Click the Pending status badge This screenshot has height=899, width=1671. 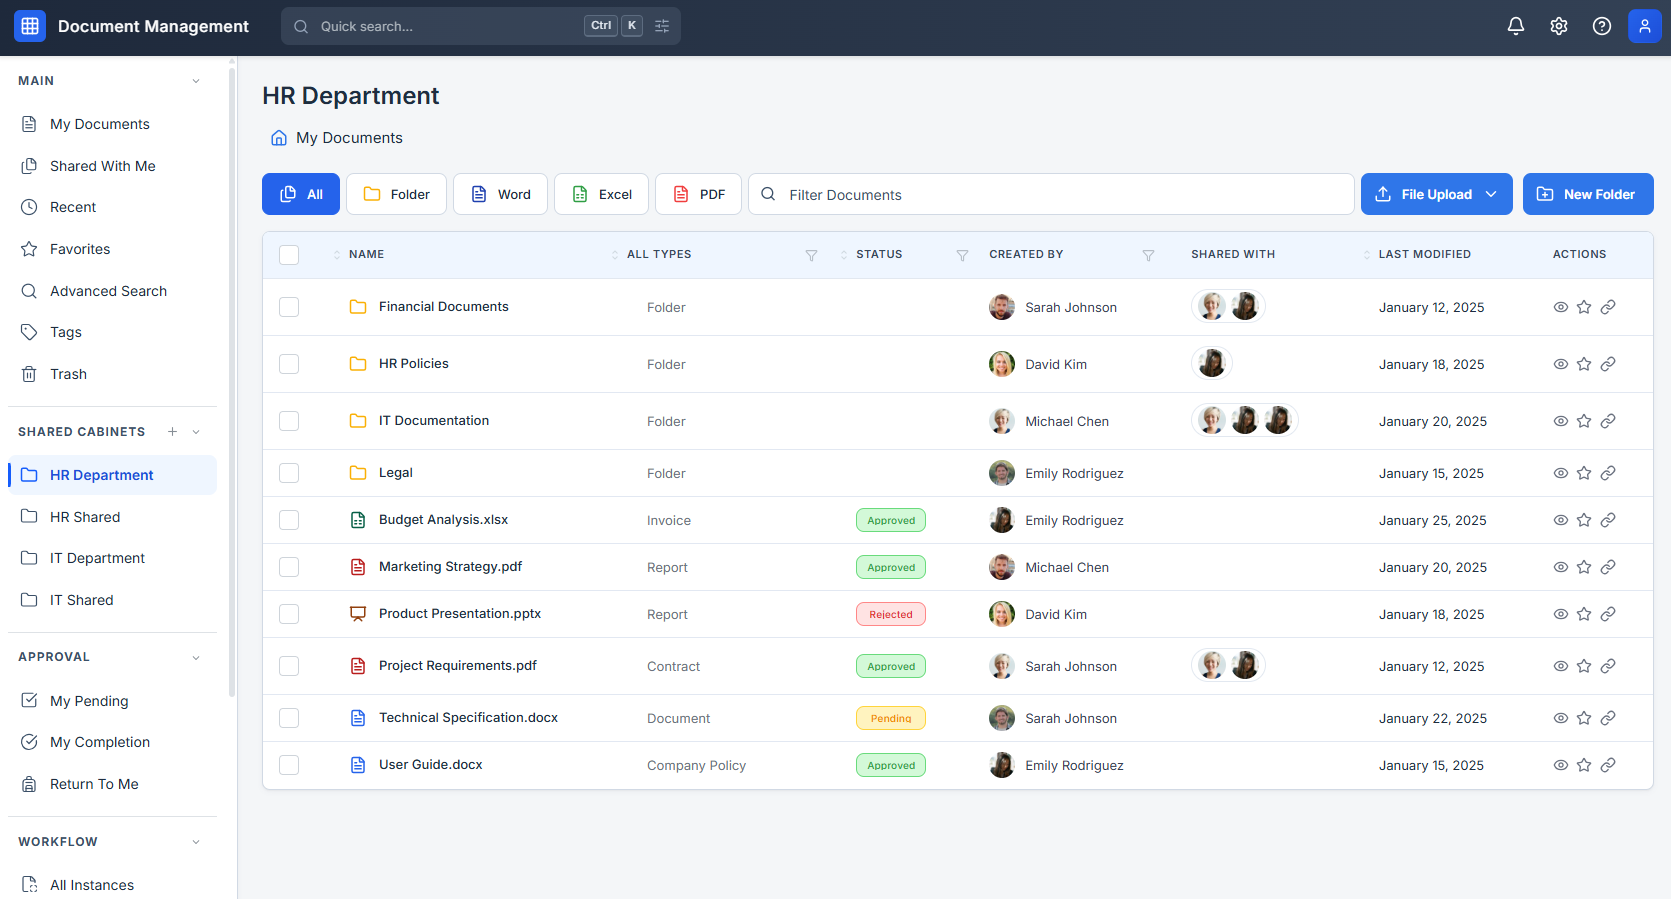point(891,718)
